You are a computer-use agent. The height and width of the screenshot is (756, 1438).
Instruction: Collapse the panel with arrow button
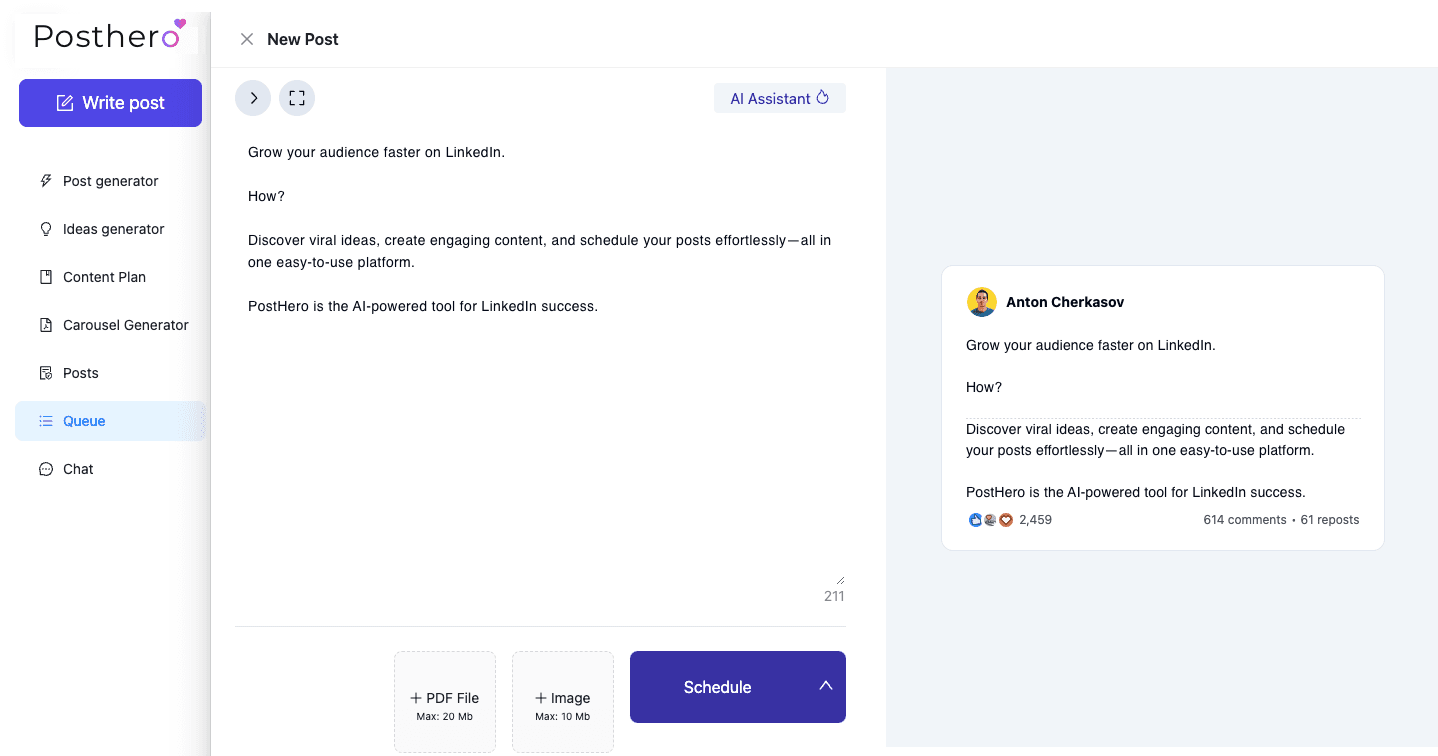[253, 98]
